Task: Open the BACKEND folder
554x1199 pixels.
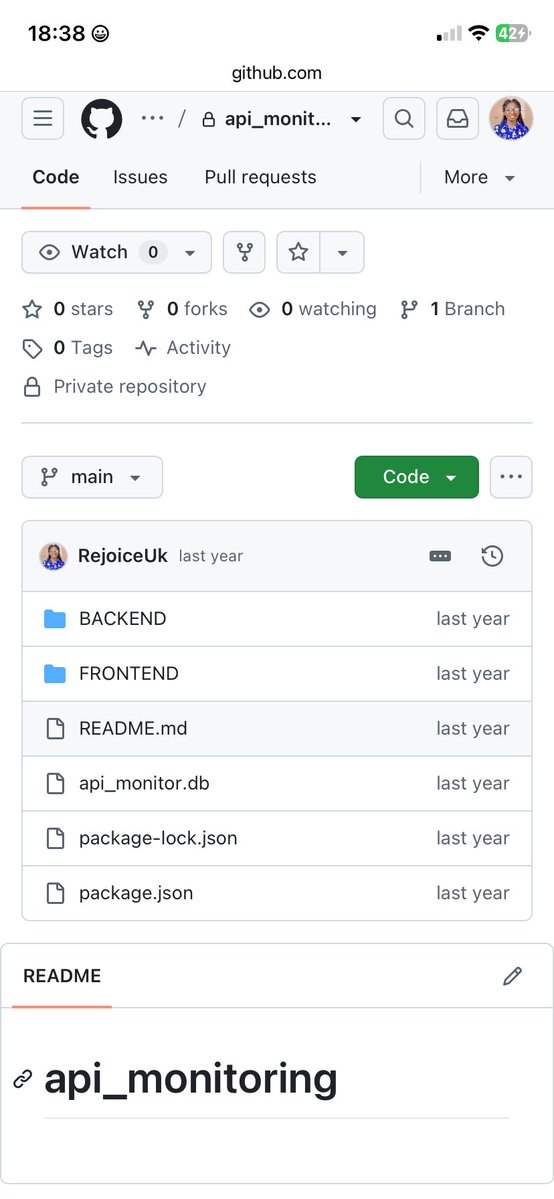Action: [122, 619]
